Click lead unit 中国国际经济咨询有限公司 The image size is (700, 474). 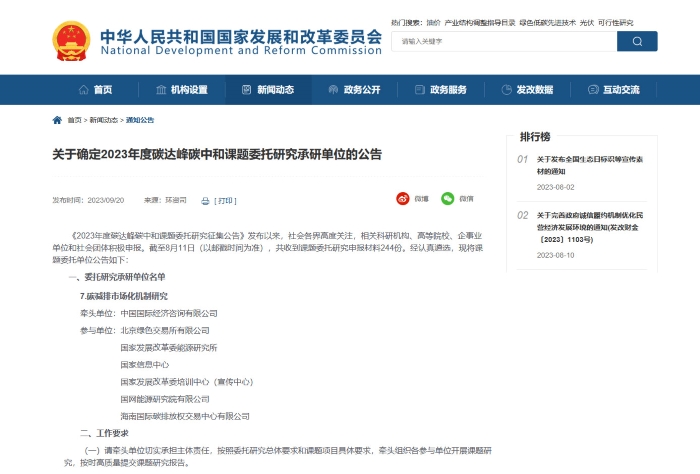point(169,313)
